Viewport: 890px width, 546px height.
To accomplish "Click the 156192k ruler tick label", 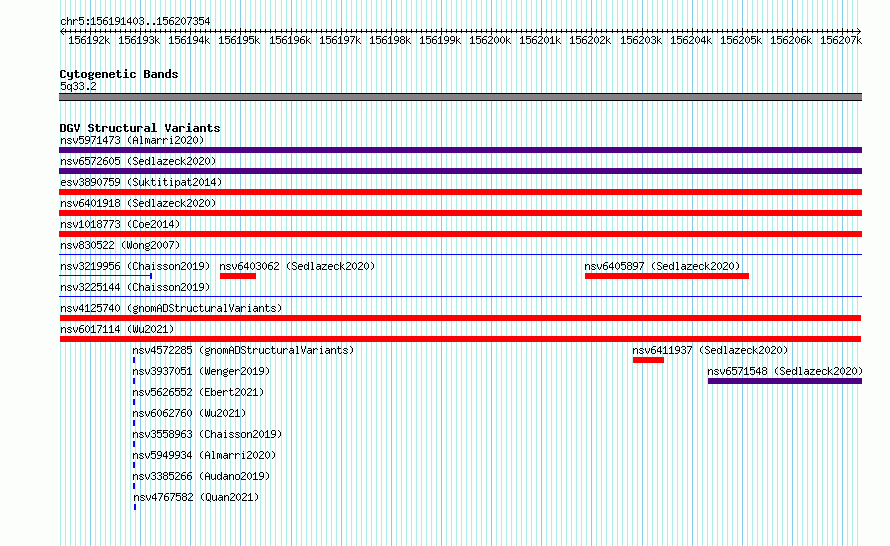I will pos(89,40).
